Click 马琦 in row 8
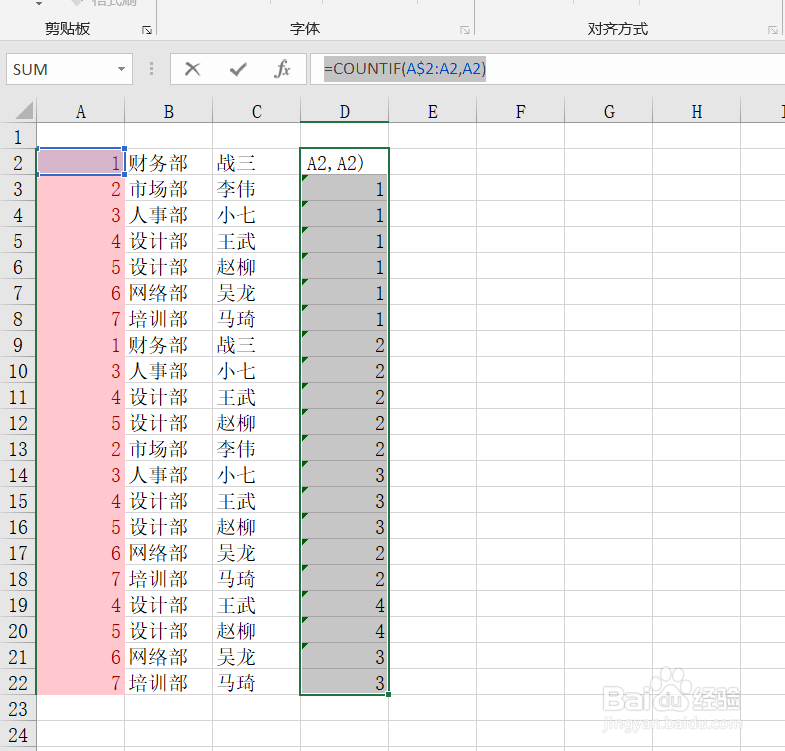785x751 pixels. click(x=236, y=319)
